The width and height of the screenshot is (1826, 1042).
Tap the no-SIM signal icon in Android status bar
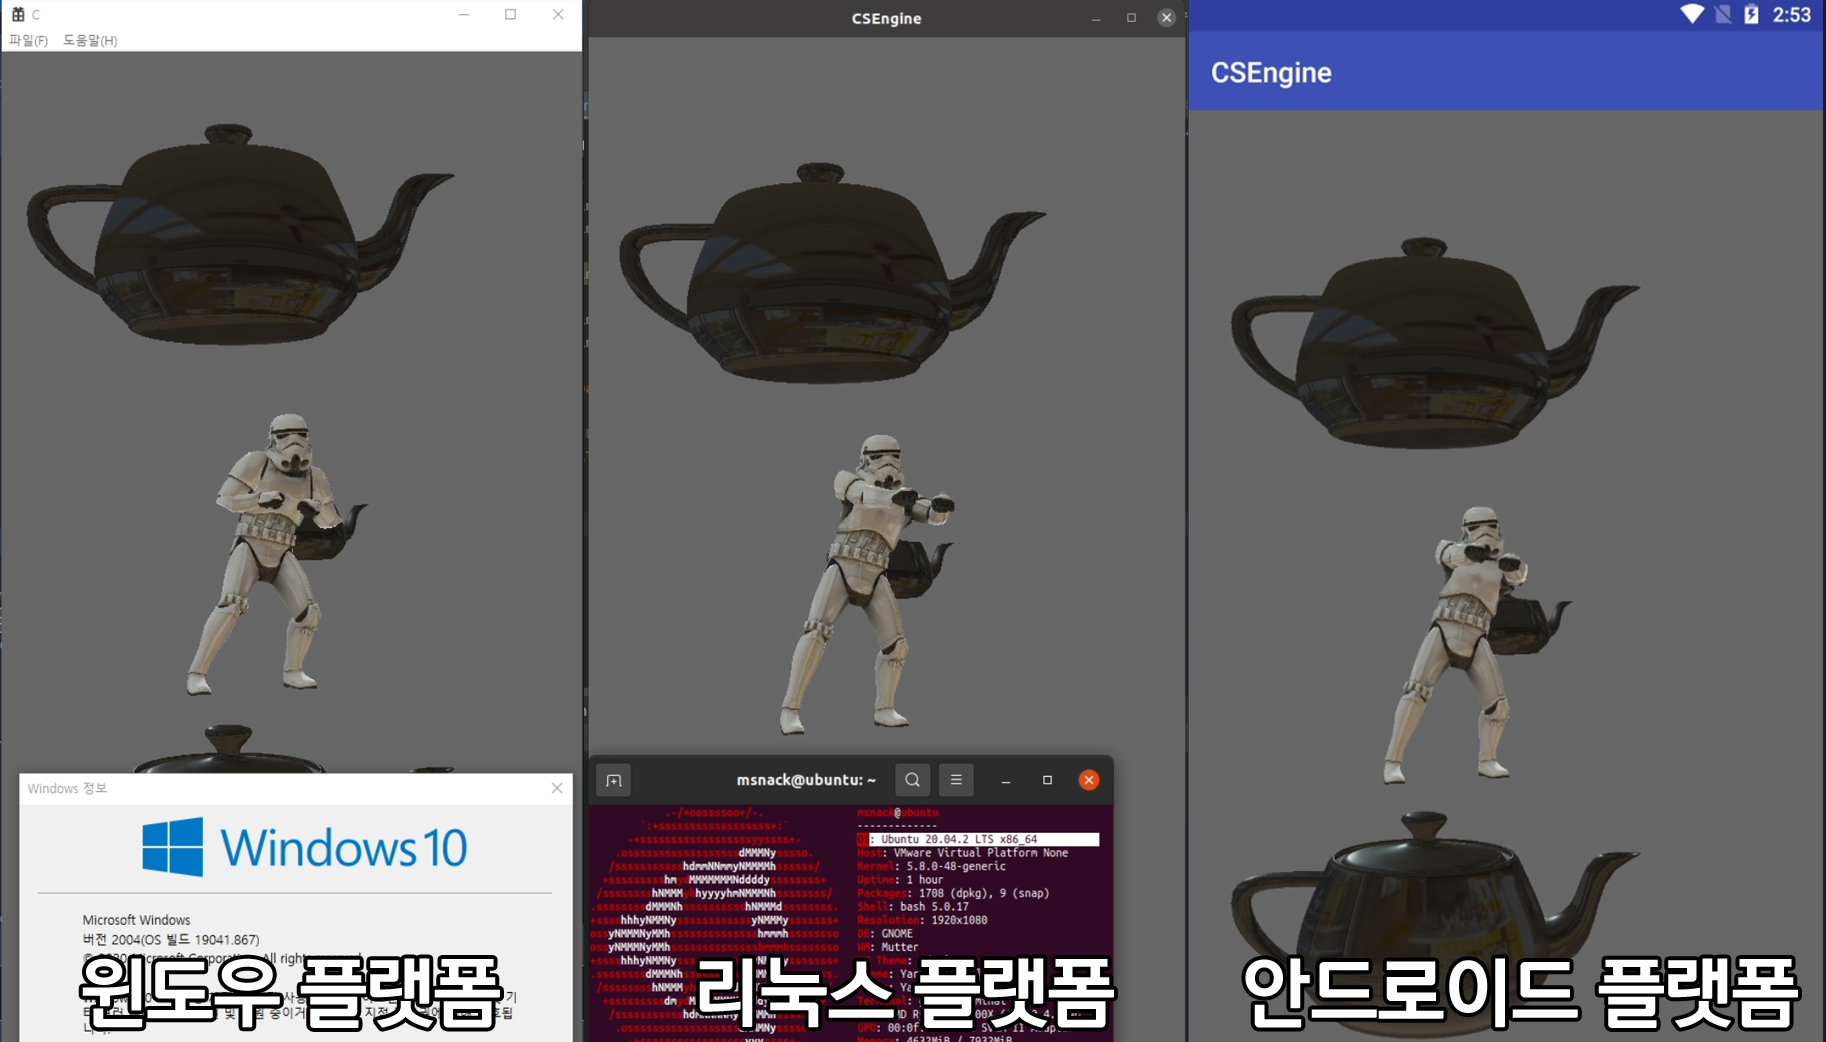coord(1723,14)
